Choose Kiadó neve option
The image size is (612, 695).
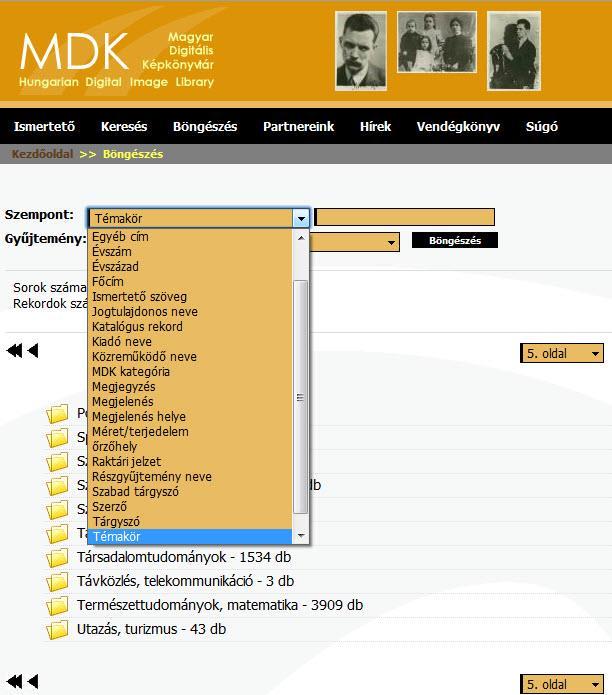point(190,342)
